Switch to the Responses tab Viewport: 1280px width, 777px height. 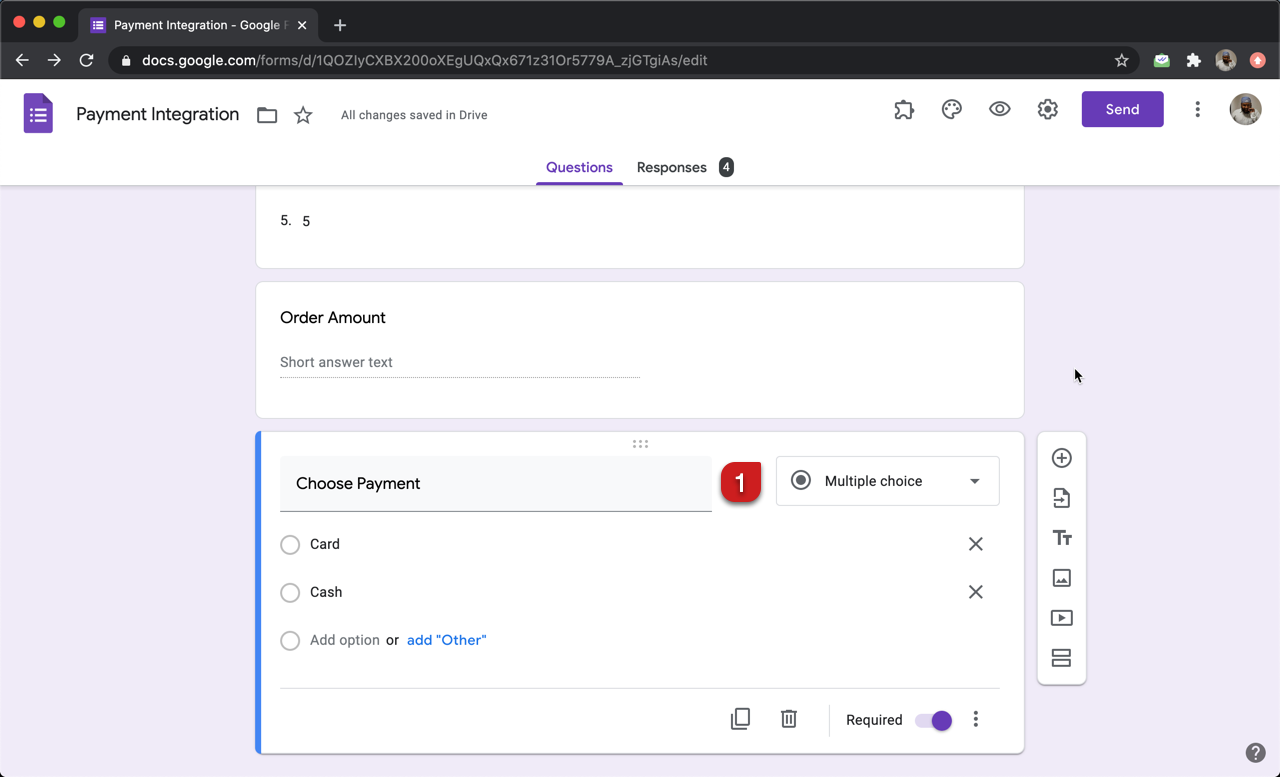(x=671, y=167)
